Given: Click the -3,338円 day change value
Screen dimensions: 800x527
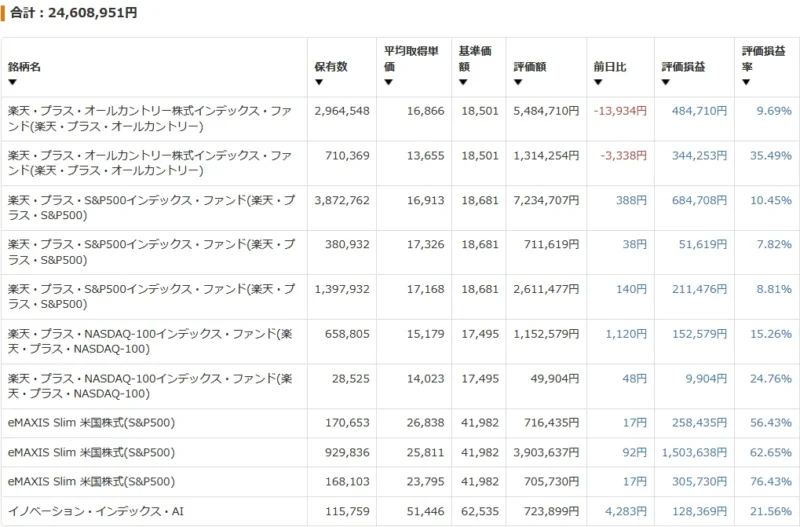Looking at the screenshot, I should pyautogui.click(x=623, y=156).
